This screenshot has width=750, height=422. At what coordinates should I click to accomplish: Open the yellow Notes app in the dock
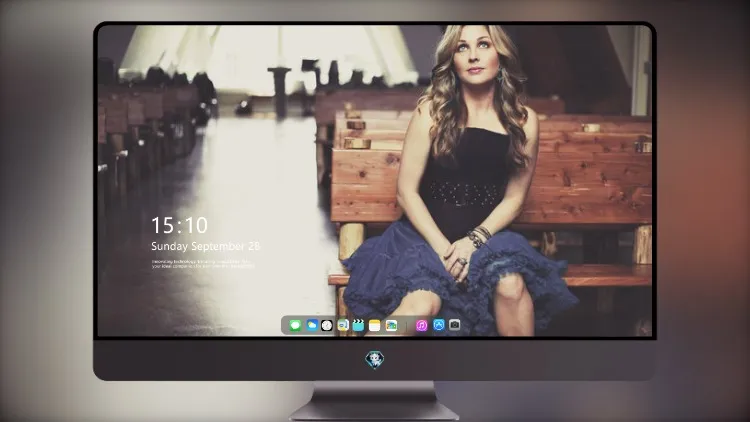(375, 325)
